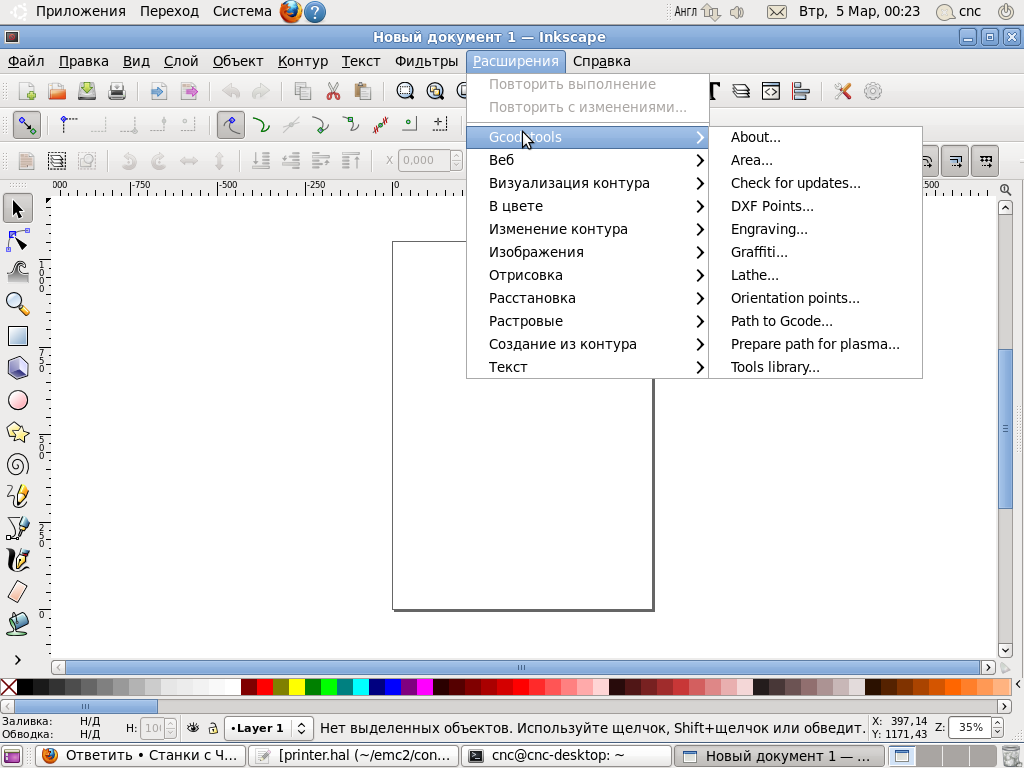Pick the cyan color swatch

coord(360,687)
